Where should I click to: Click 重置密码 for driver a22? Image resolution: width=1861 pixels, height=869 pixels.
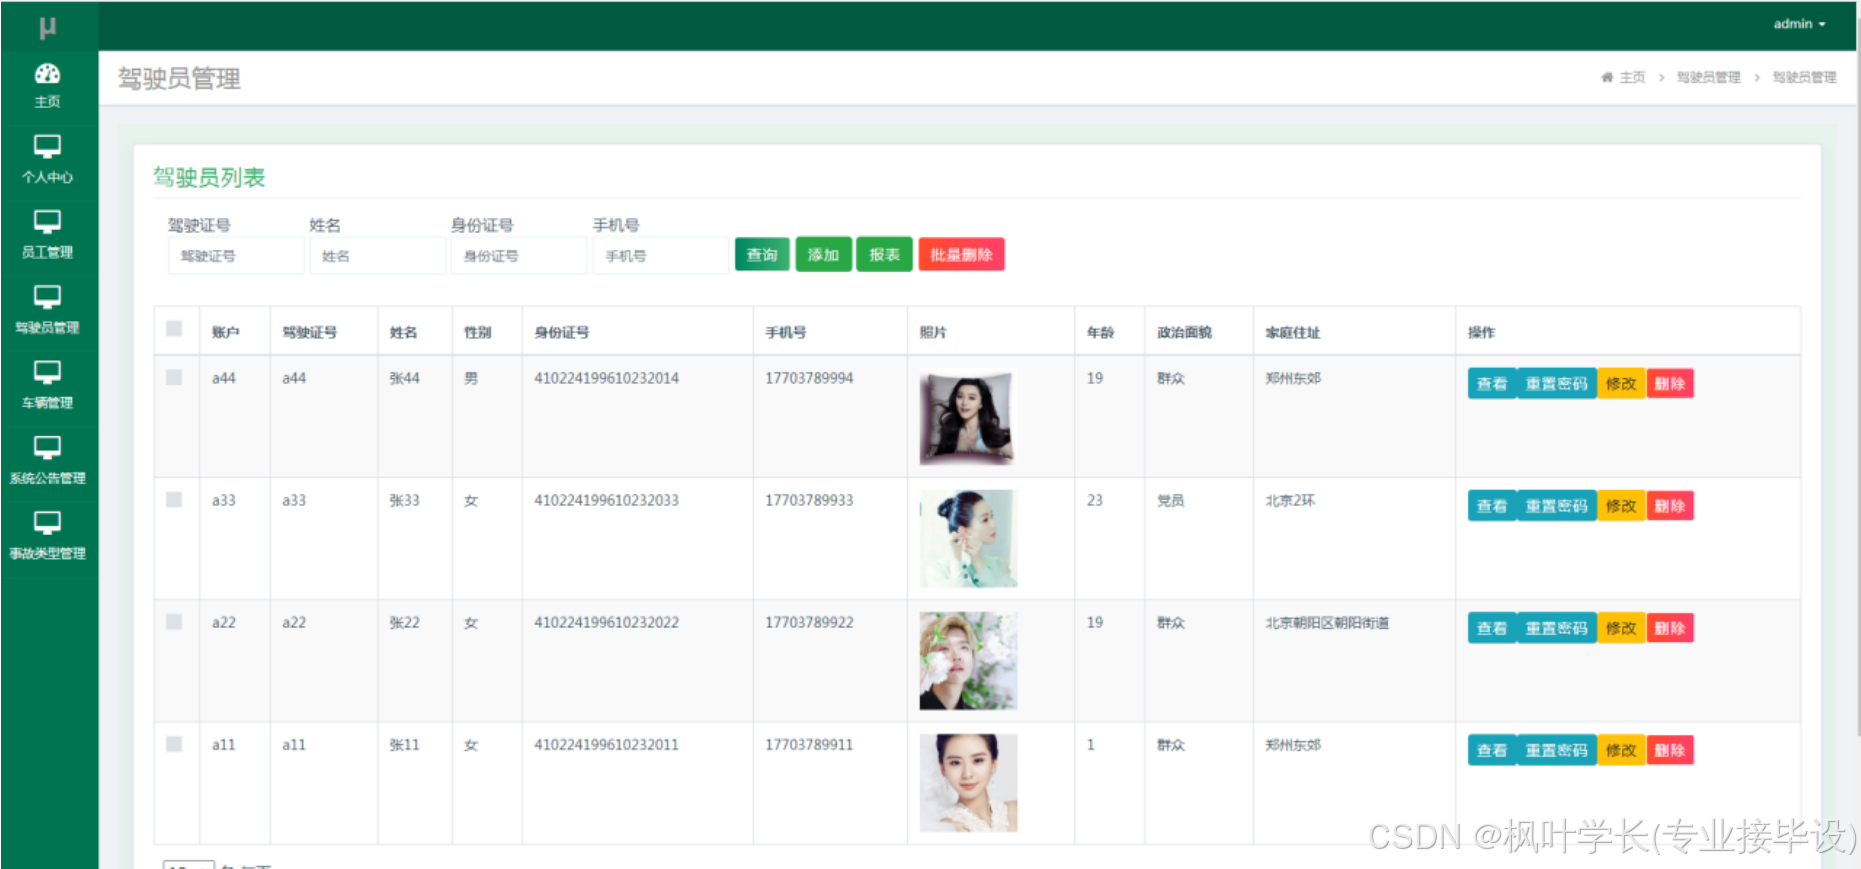click(x=1556, y=628)
